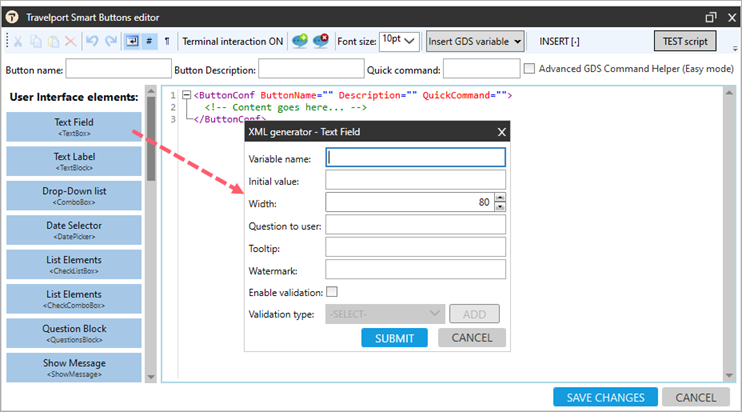
Task: Open the Font size dropdown
Action: coord(400,41)
